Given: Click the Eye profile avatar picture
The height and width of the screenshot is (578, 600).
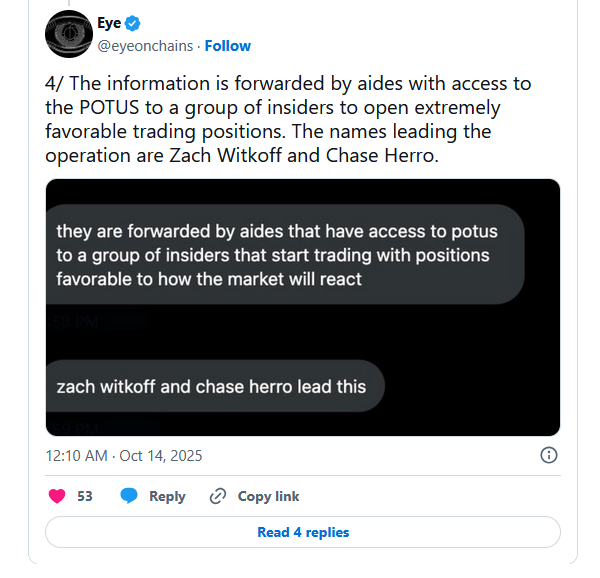Looking at the screenshot, I should pos(70,34).
